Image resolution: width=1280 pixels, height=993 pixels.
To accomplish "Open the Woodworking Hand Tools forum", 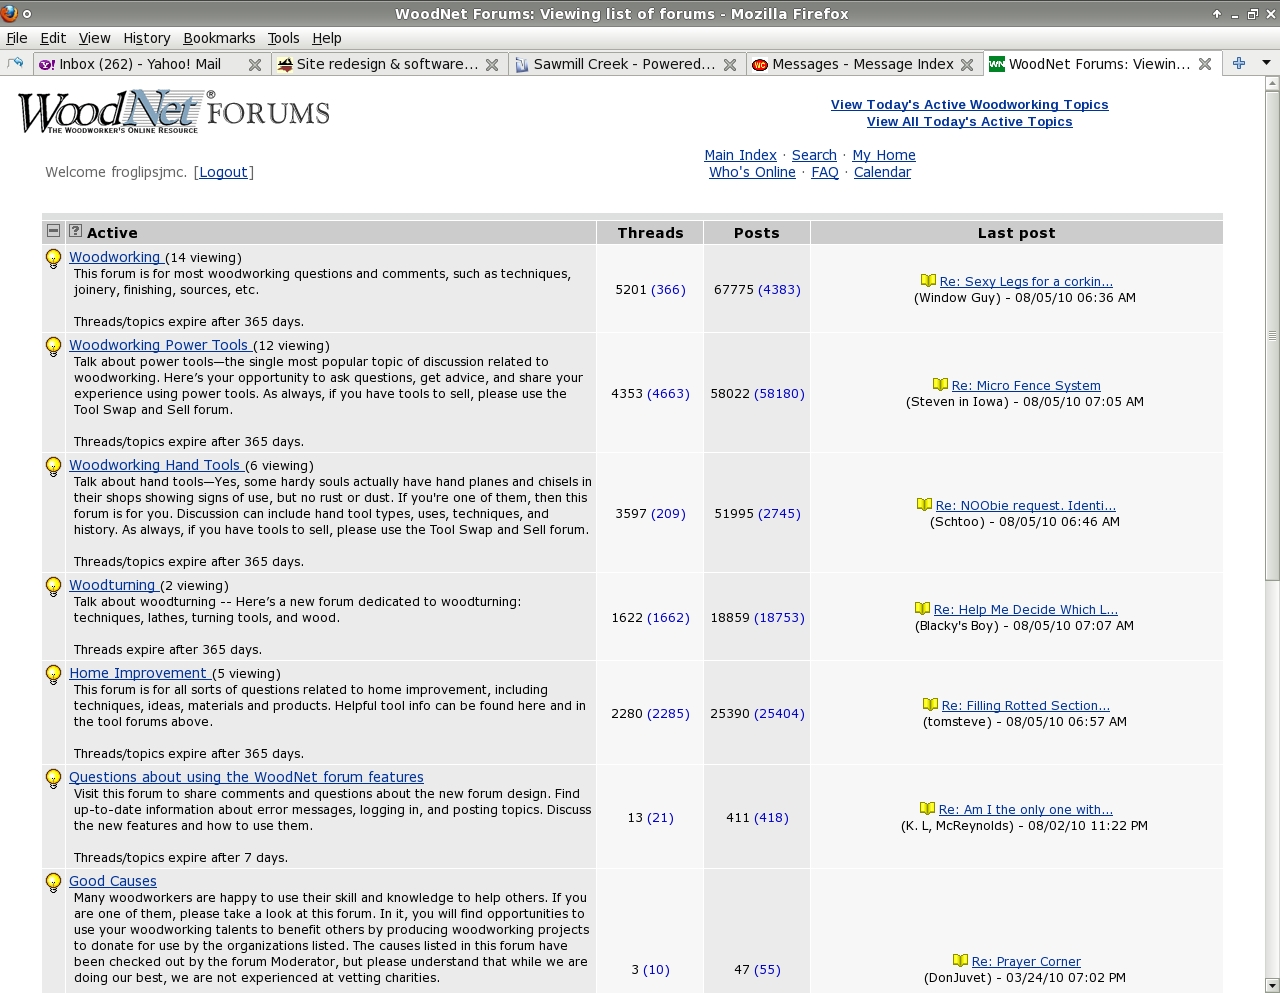I will coord(155,465).
